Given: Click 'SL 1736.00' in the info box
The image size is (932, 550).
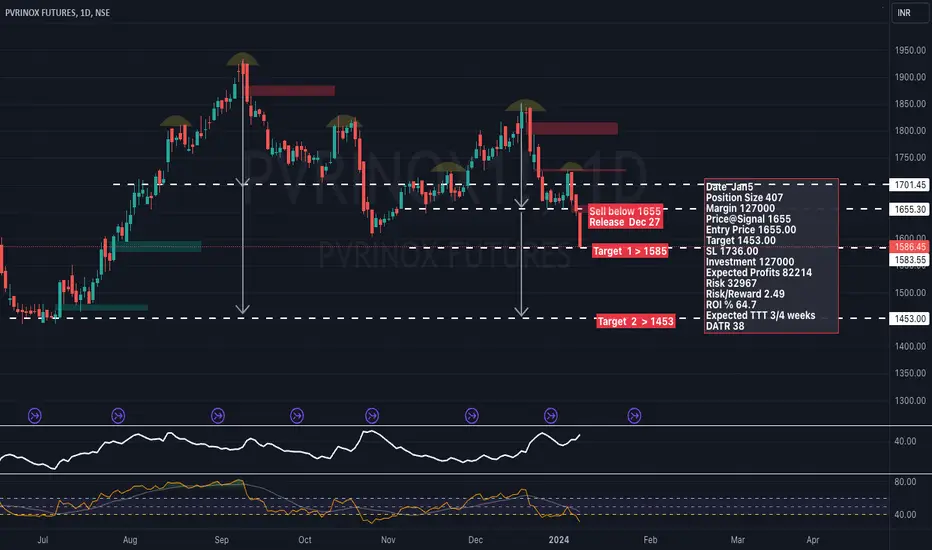Looking at the screenshot, I should point(732,251).
